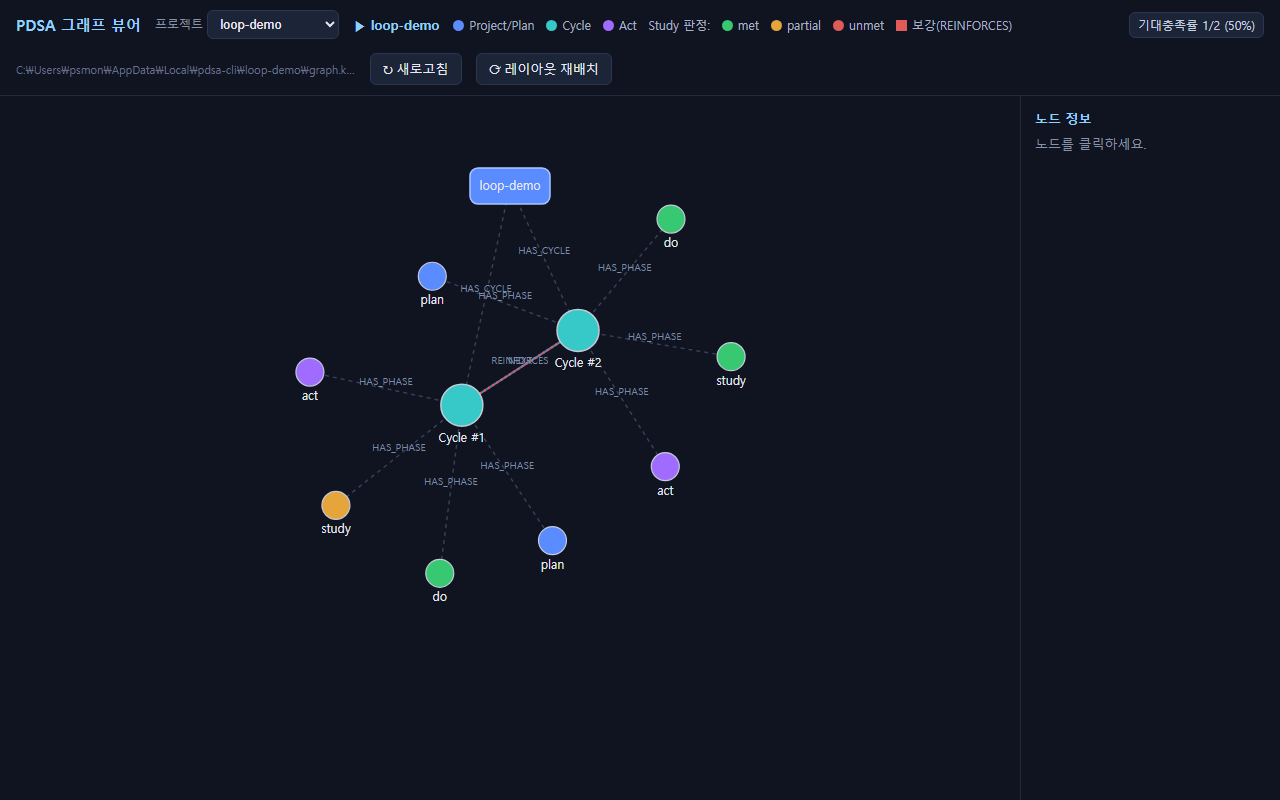The width and height of the screenshot is (1280, 800).
Task: Click the 보강(REINFORCES) red square legend
Action: pos(901,26)
